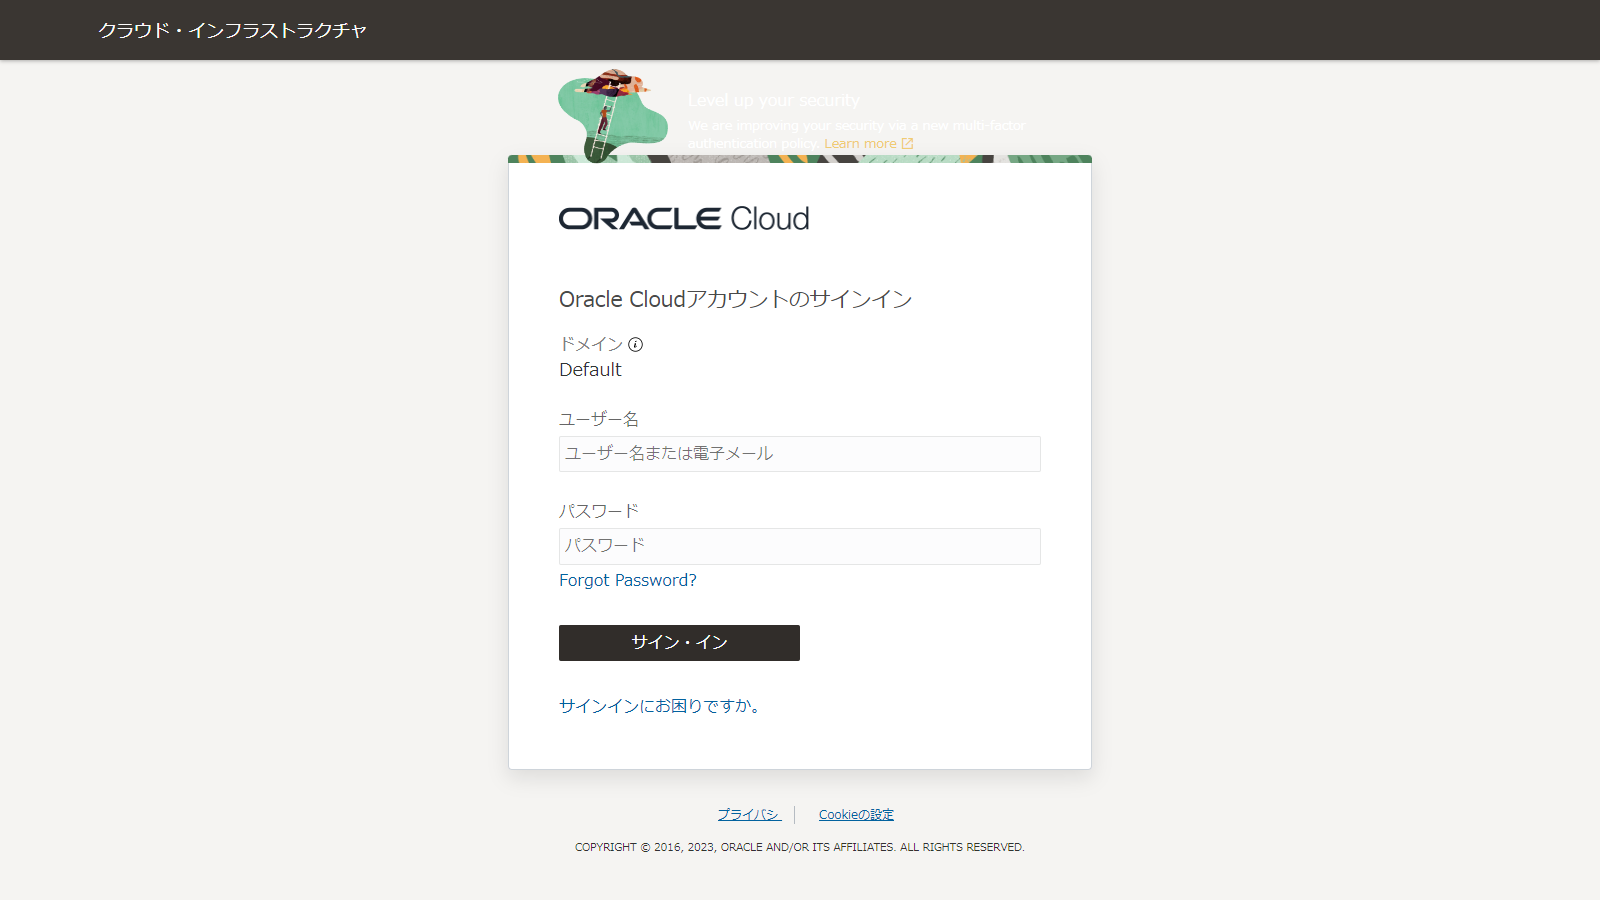Click the ORACLE Cloud logo
The height and width of the screenshot is (900, 1600).
[x=684, y=219]
